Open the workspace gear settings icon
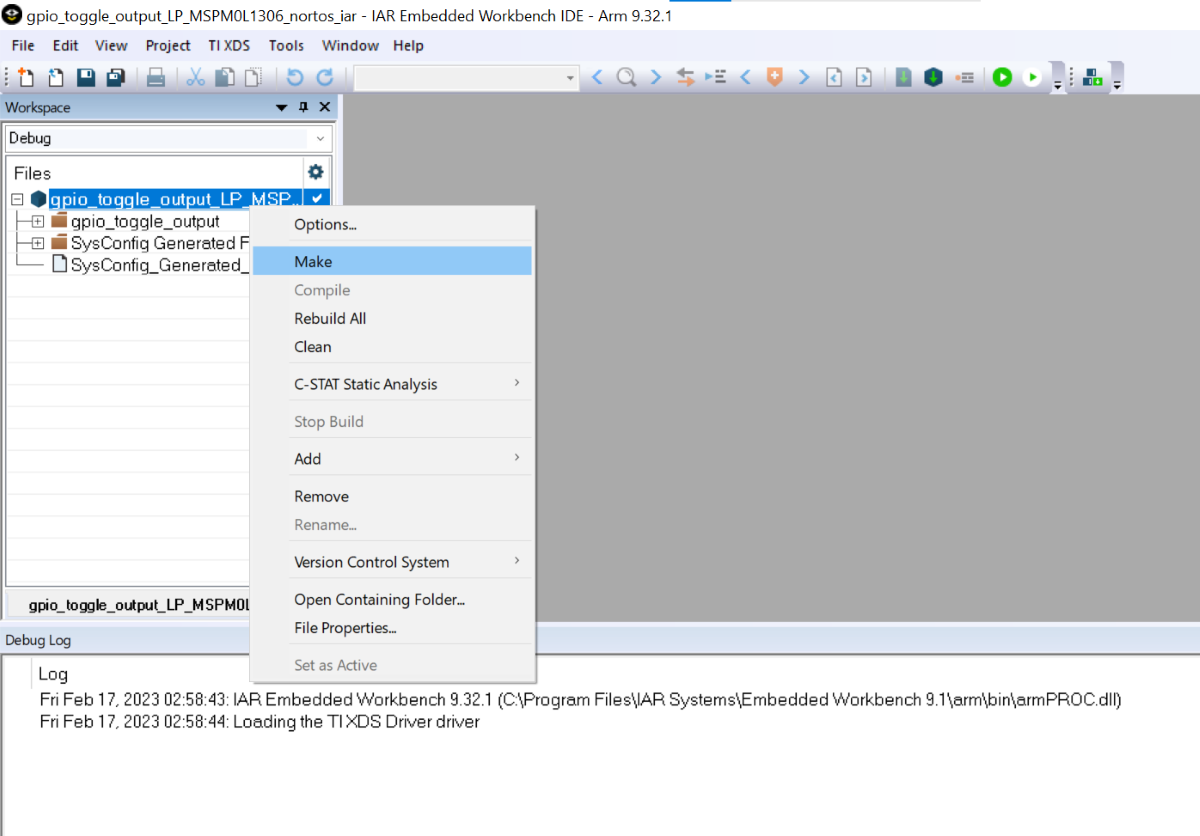Viewport: 1200px width, 836px height. tap(316, 172)
